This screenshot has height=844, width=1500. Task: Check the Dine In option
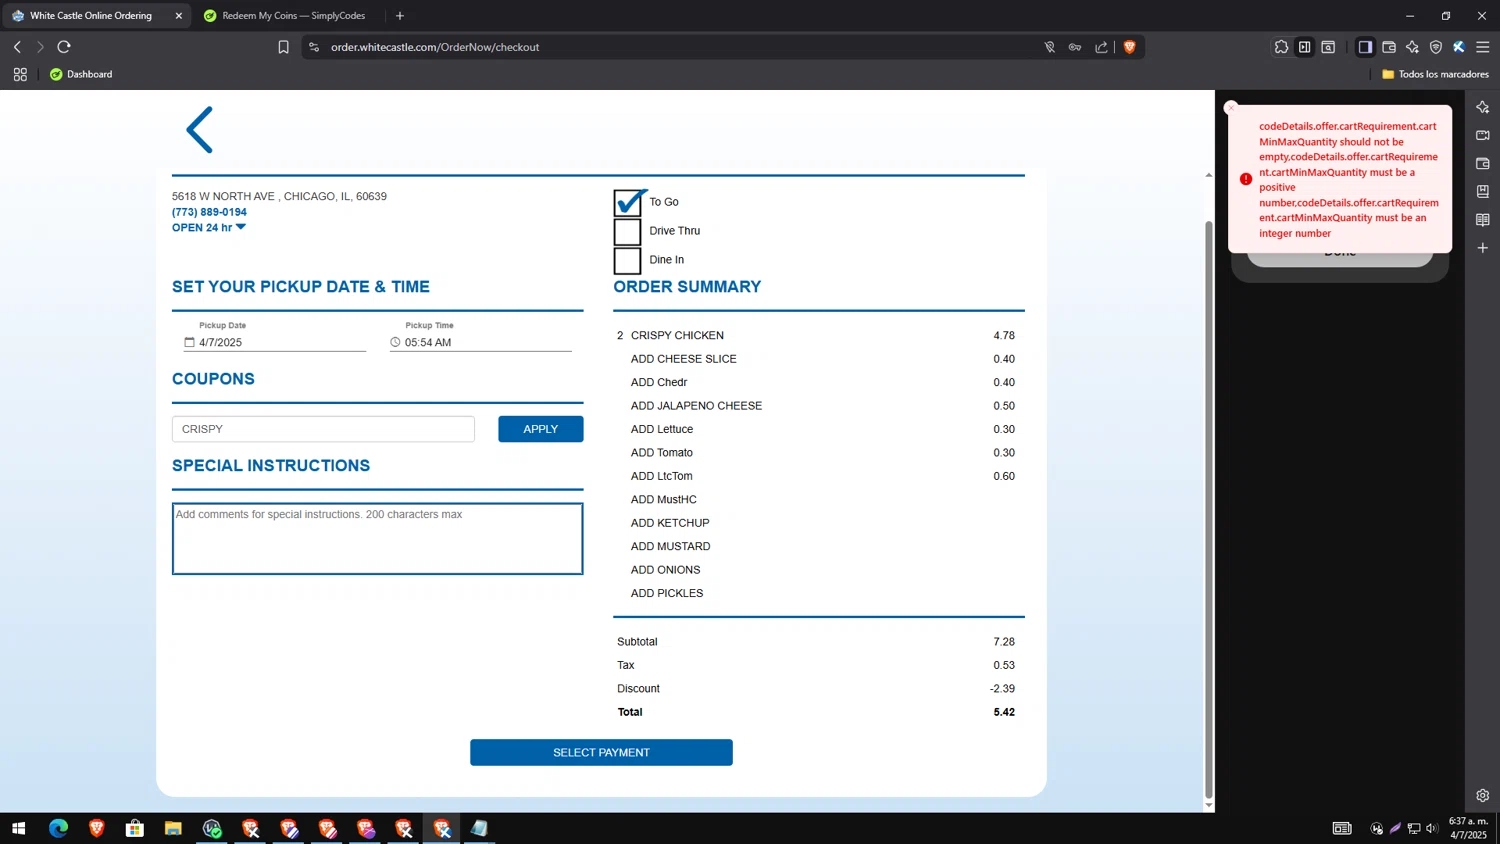[627, 260]
